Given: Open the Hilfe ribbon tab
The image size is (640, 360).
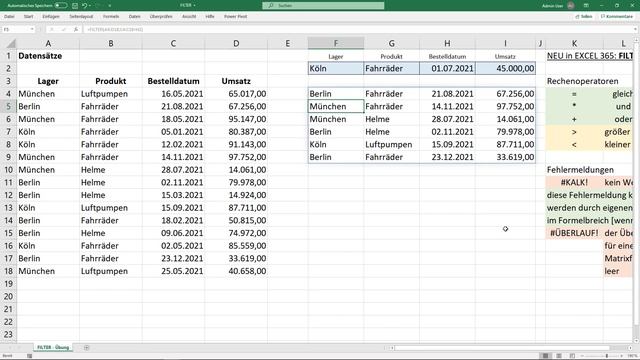Looking at the screenshot, I should point(210,16).
